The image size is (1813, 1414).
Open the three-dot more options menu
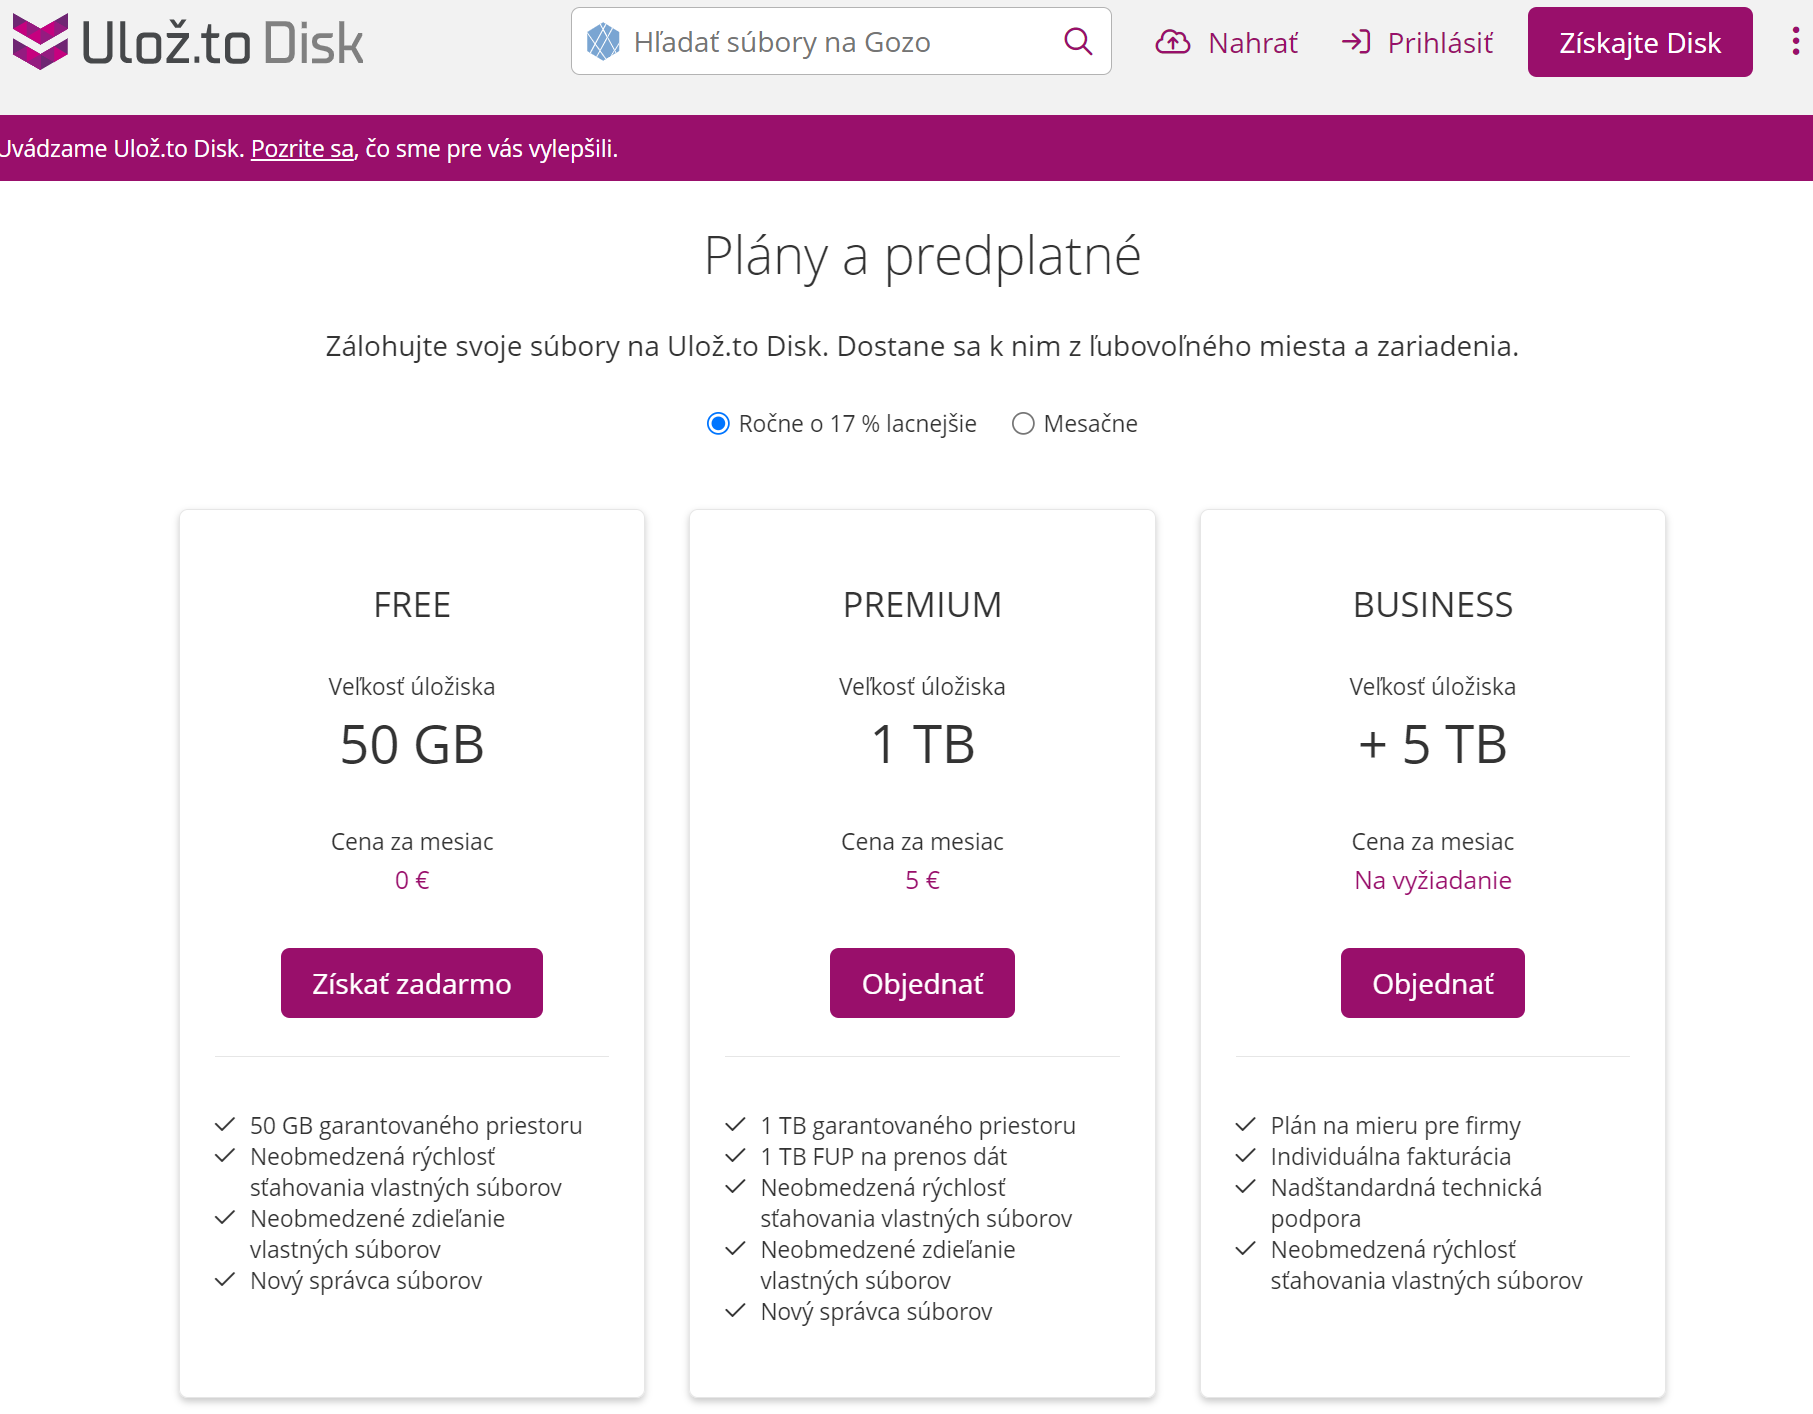coord(1795,42)
